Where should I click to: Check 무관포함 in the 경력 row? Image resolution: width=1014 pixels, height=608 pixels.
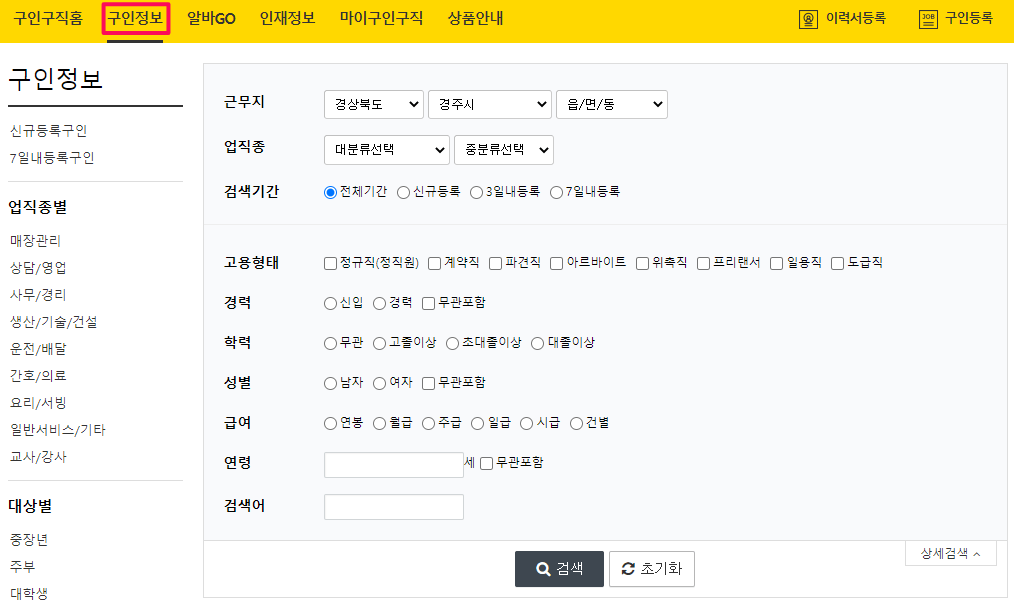428,303
